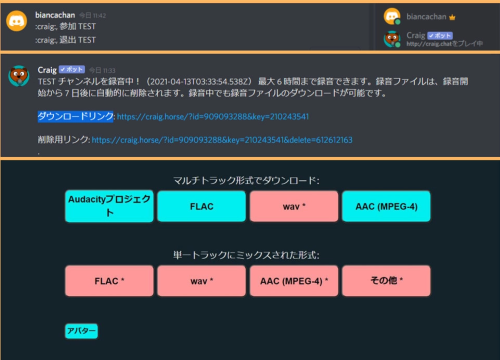Download single-track mixed FLAC
This screenshot has height=360, width=500.
click(x=109, y=281)
